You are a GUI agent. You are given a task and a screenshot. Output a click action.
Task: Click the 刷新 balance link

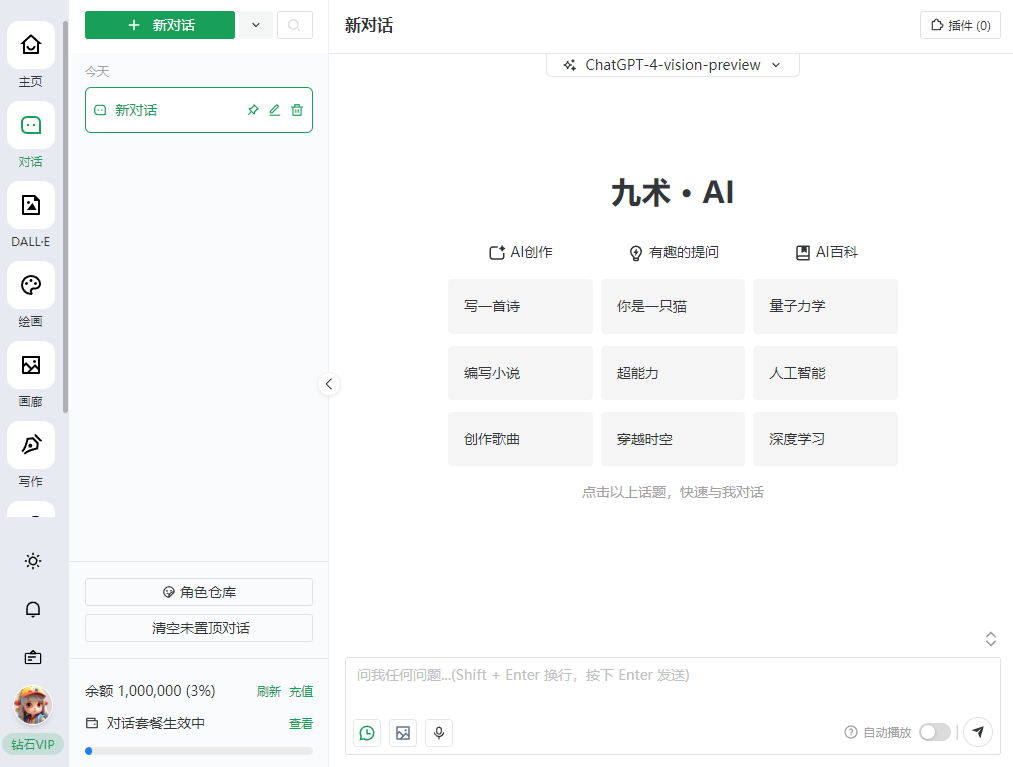click(x=269, y=691)
